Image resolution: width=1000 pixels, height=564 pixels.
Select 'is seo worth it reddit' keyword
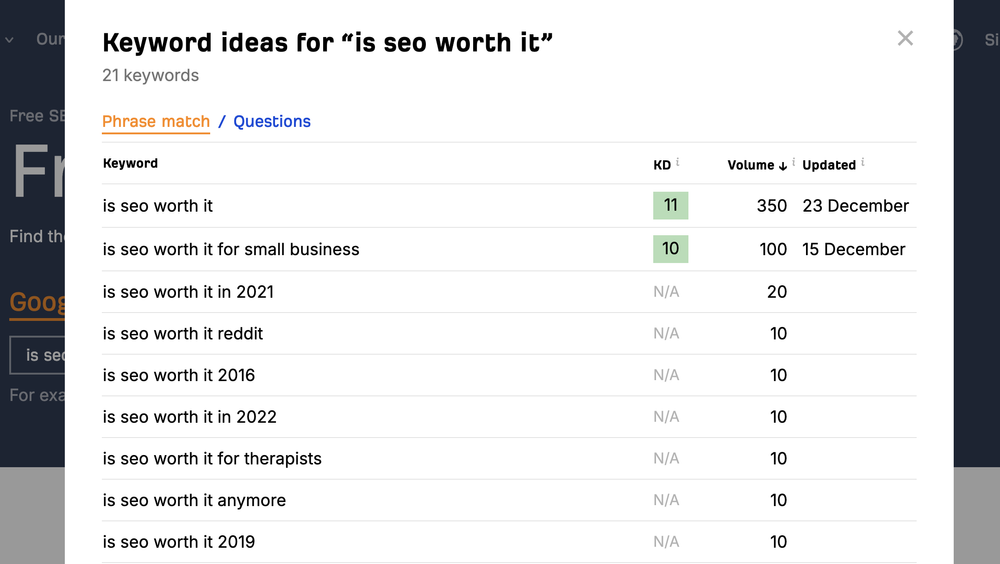[x=182, y=334]
